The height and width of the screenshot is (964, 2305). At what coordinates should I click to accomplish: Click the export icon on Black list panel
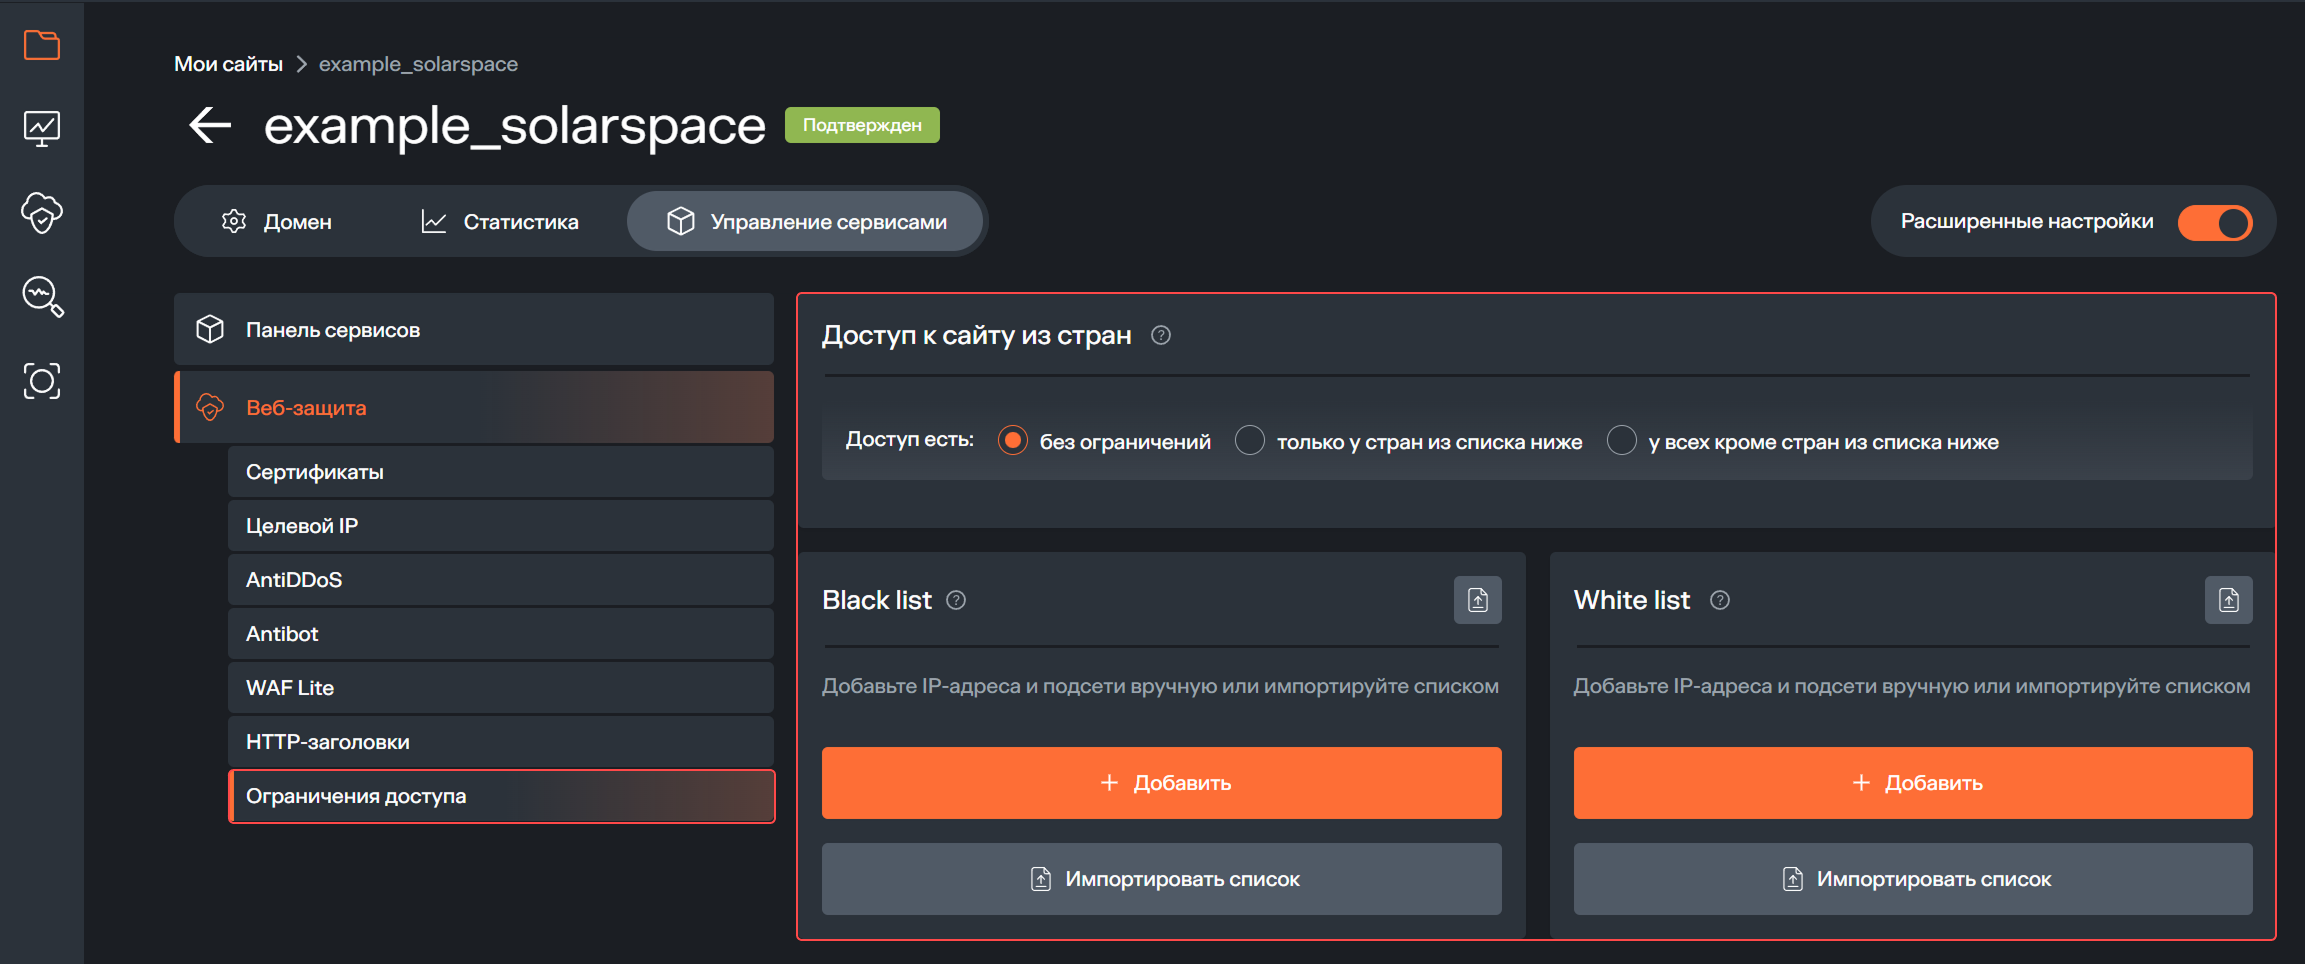pyautogui.click(x=1477, y=600)
